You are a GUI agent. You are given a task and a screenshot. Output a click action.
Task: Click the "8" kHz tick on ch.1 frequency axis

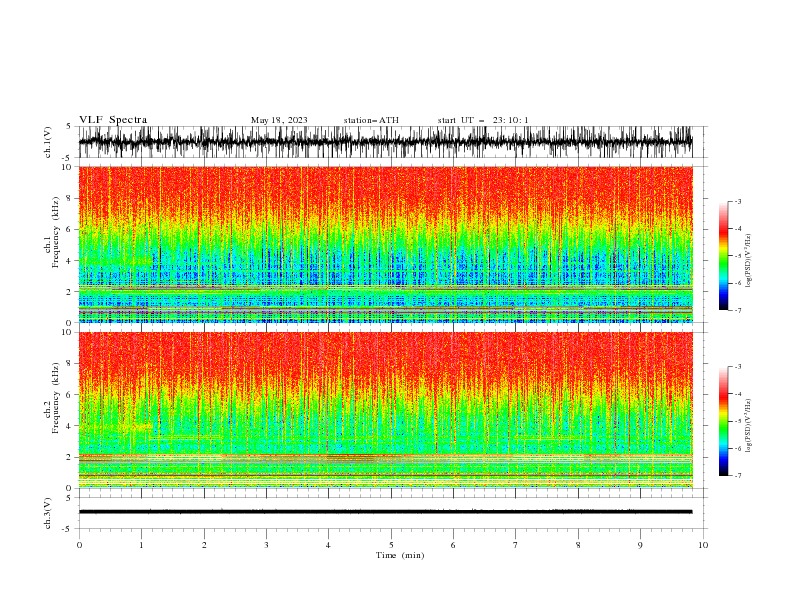coord(69,198)
